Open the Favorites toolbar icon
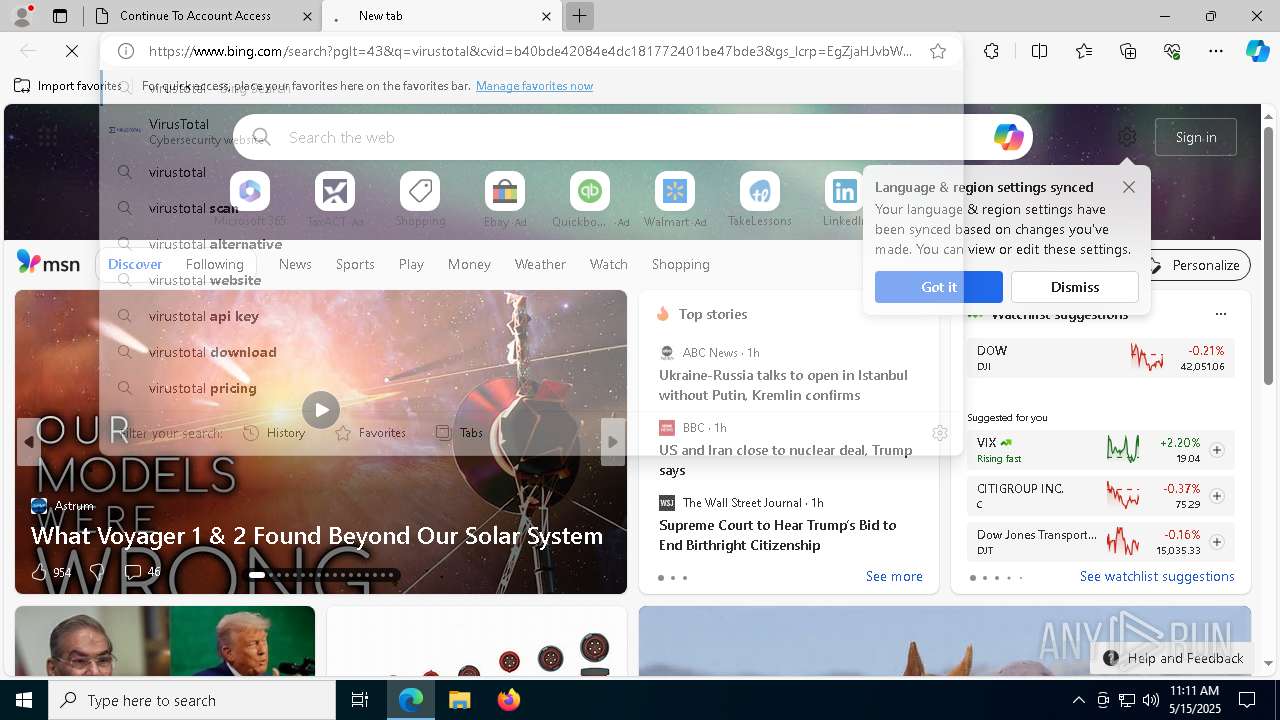 (x=1084, y=51)
